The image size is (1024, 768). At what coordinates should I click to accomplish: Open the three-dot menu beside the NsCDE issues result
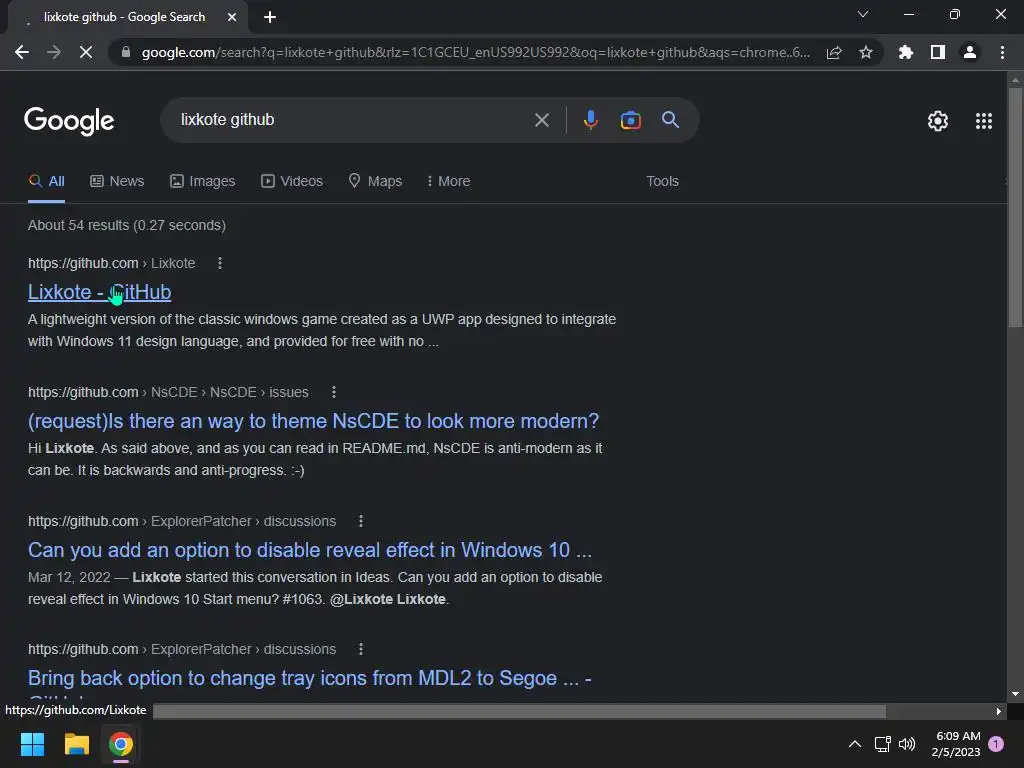(334, 392)
